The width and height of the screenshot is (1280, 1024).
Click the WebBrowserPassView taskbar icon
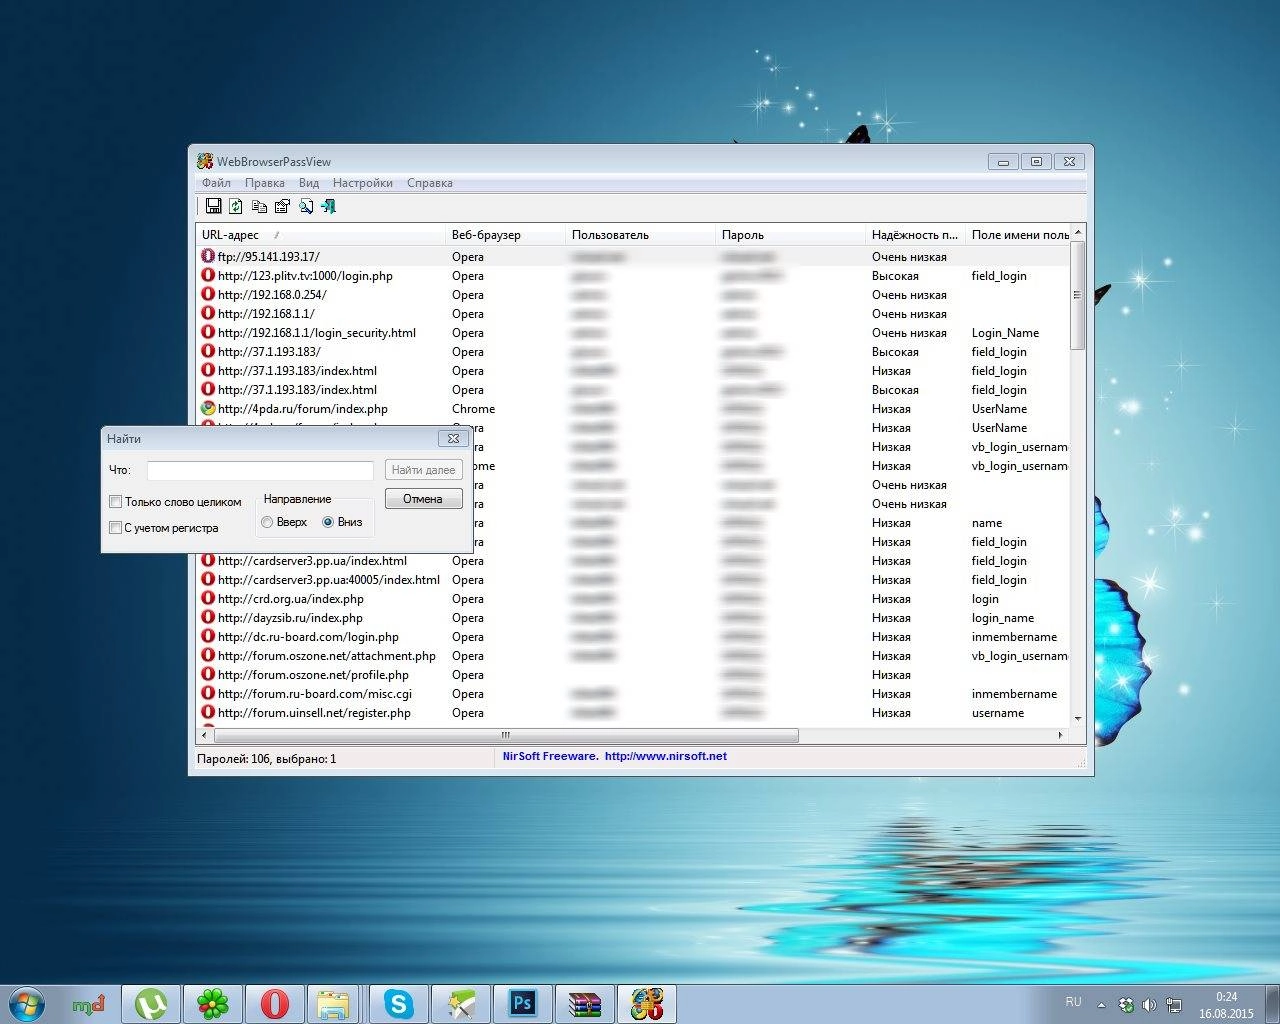click(646, 1004)
